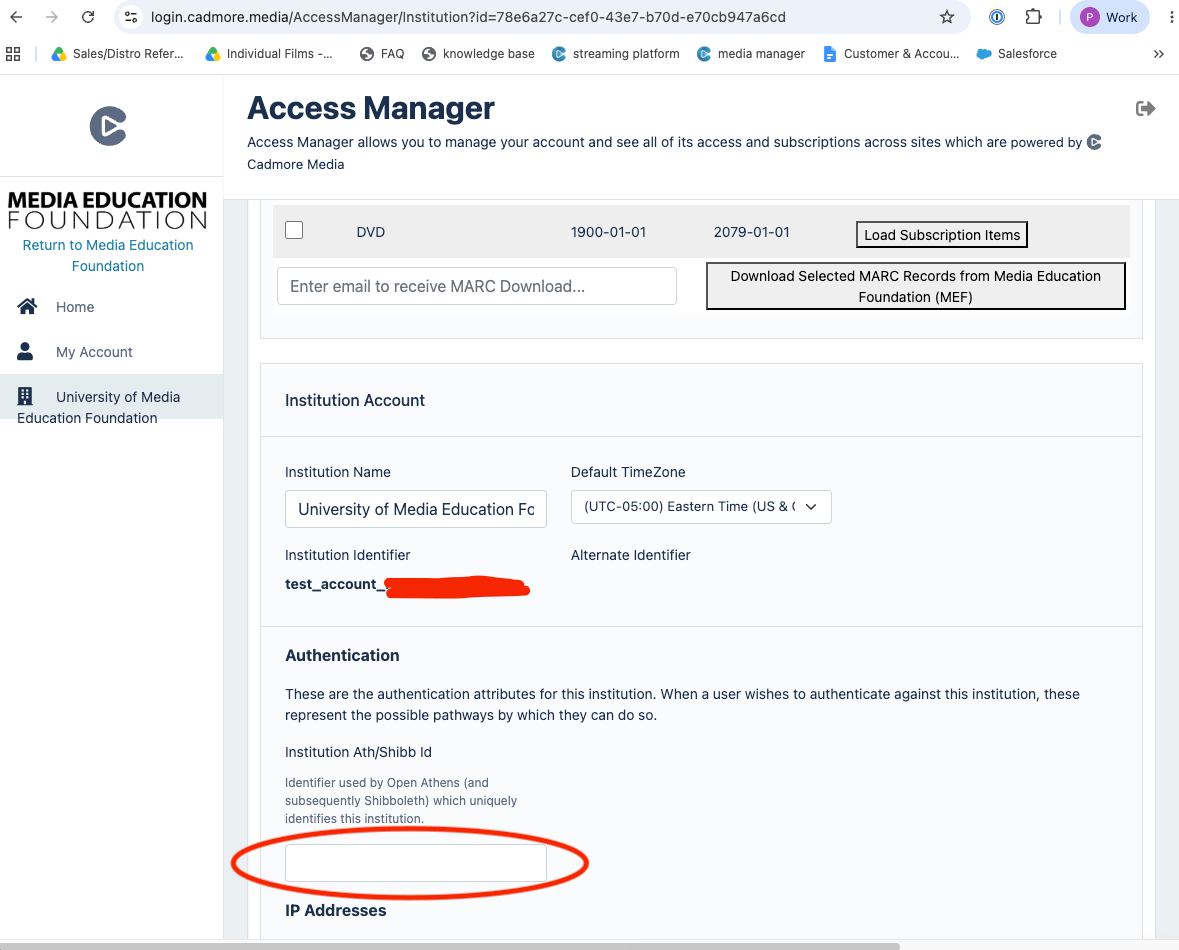Screen dimensions: 1179x950
Task: Click the Access Manager page title
Action: [x=371, y=108]
